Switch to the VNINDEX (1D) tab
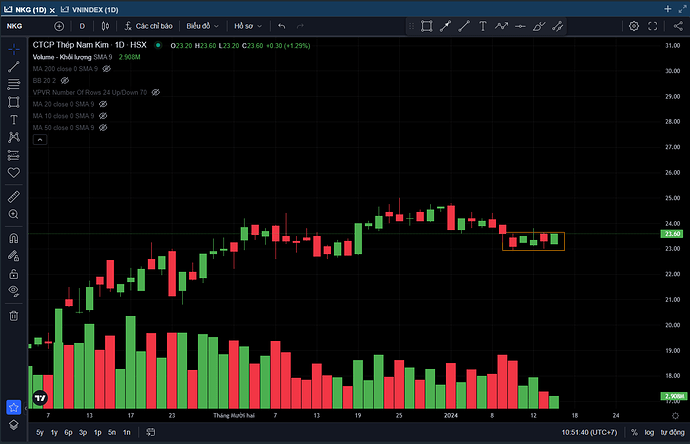 [x=90, y=9]
